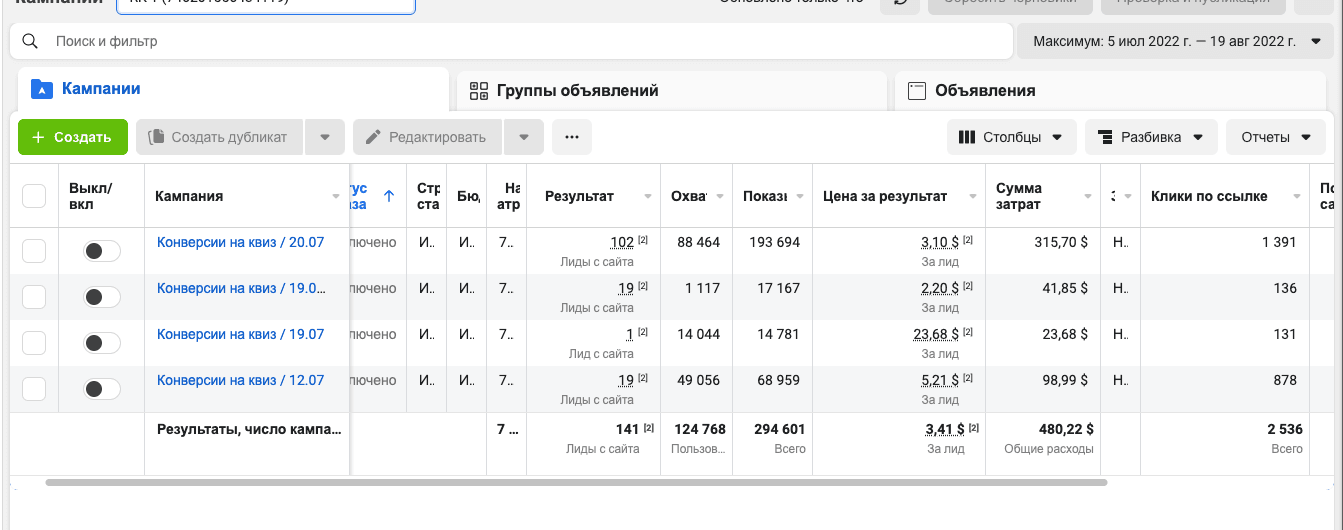Open the Столбцы columns dropdown

pos(1012,137)
